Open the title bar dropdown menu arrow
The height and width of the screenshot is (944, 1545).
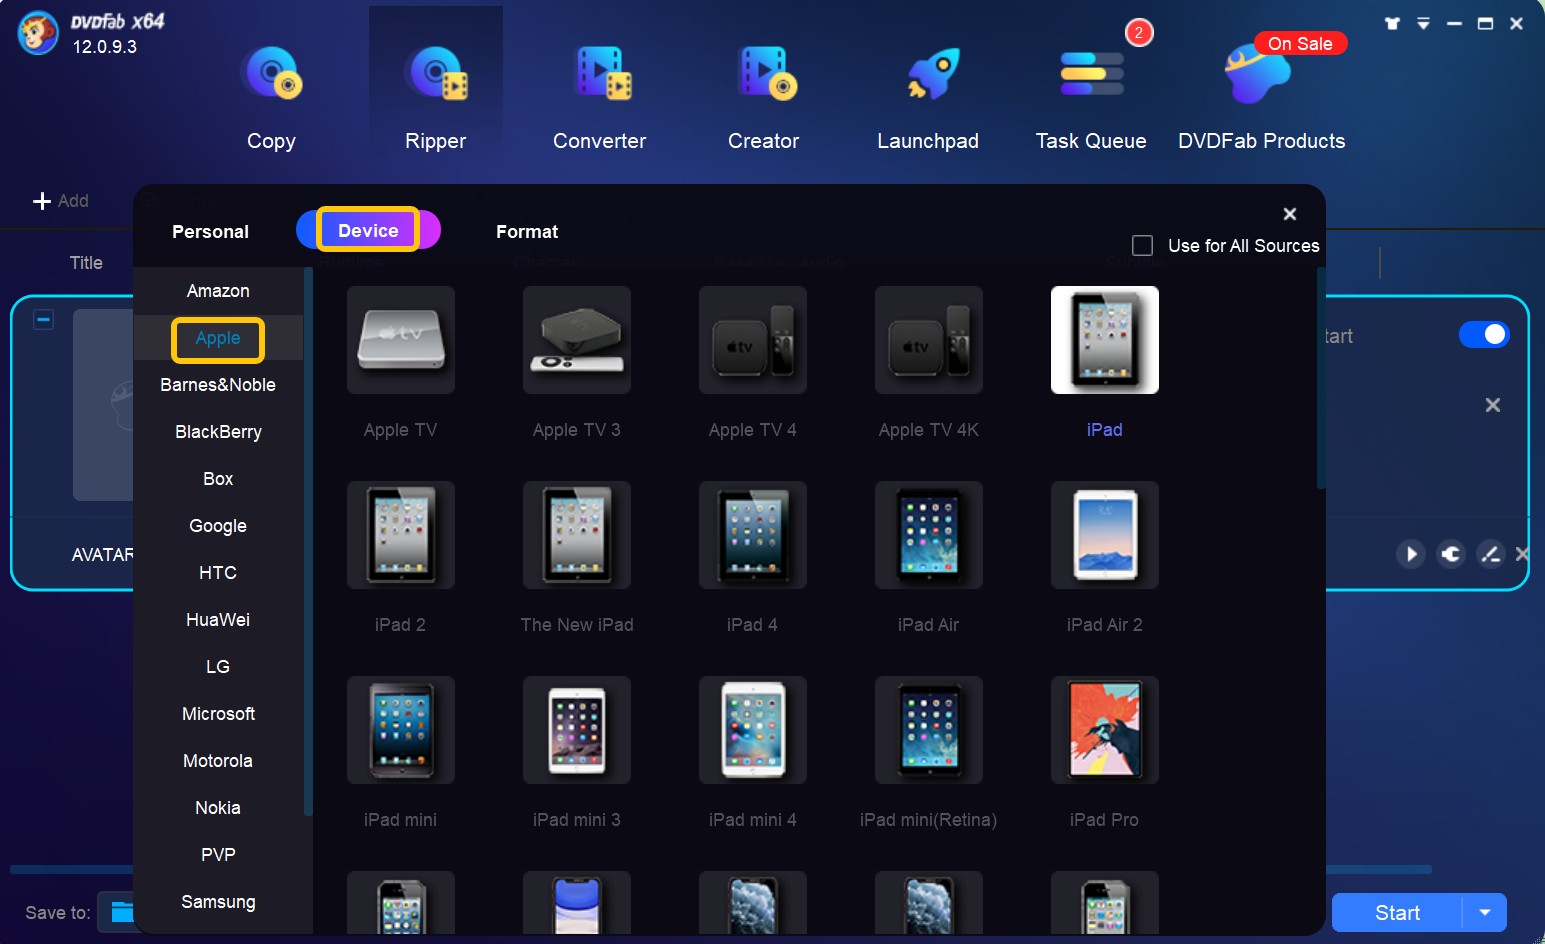click(1423, 23)
